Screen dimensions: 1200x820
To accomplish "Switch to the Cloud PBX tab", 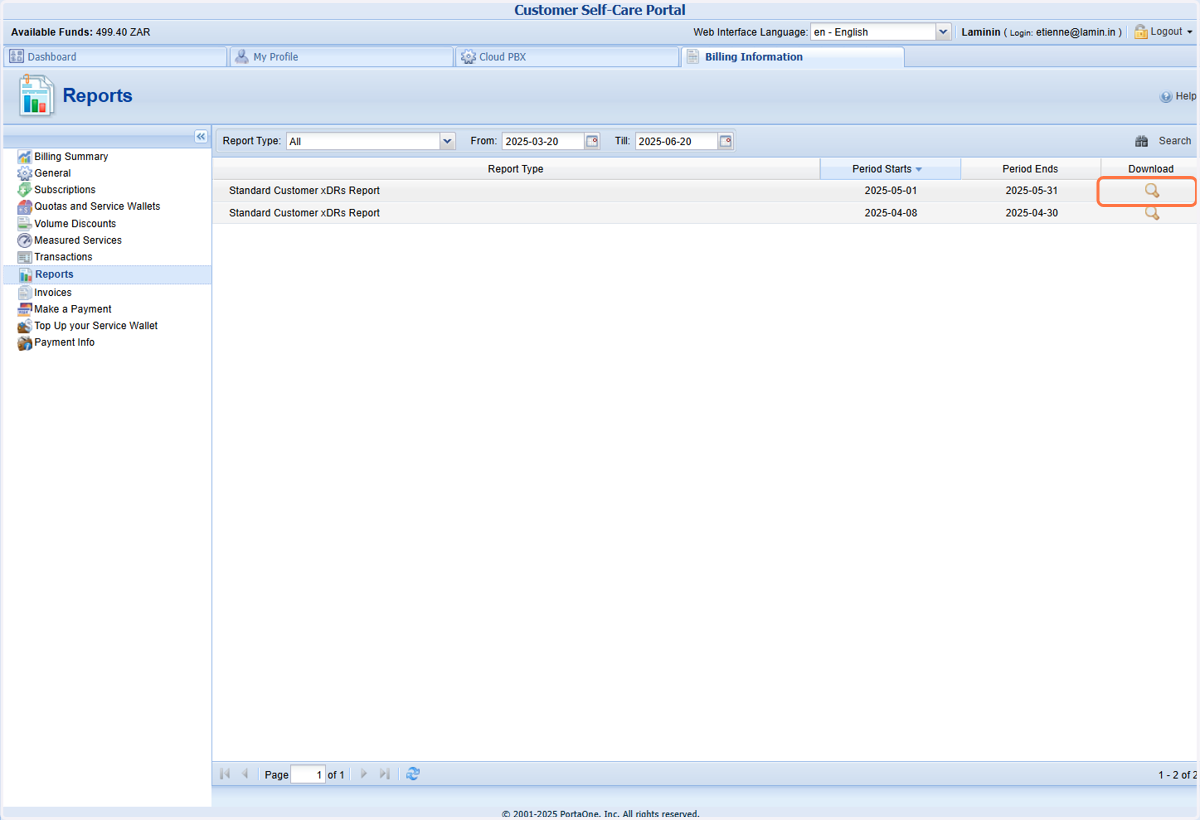I will pos(567,57).
